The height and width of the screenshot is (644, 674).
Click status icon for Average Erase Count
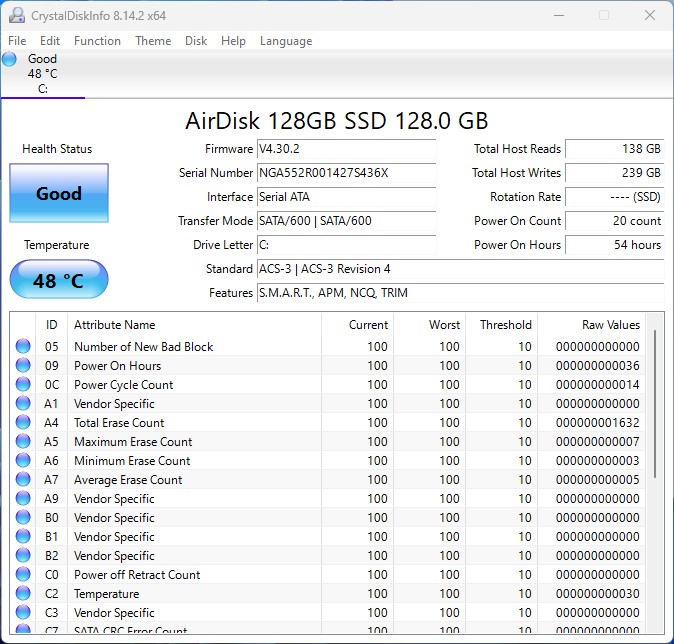coord(23,479)
